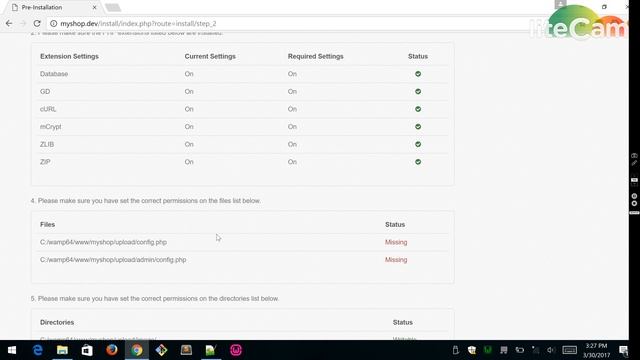Open File Explorer from taskbar
This screenshot has width=640, height=360.
click(x=62, y=350)
